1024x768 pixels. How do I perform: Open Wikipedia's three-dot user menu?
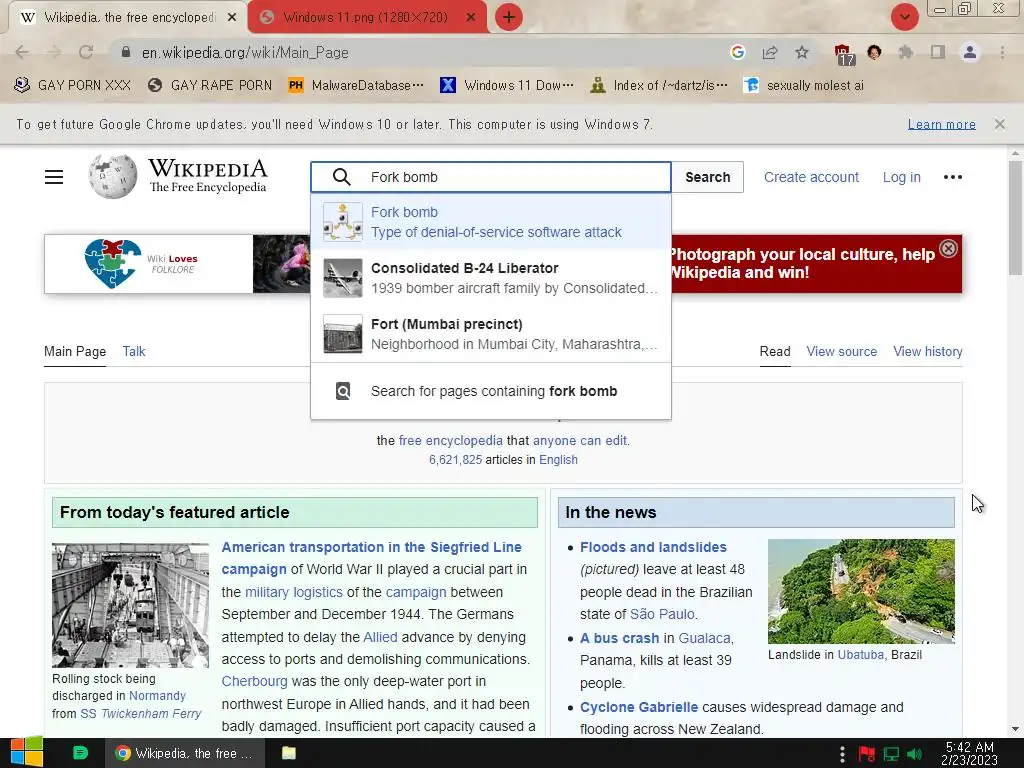coord(953,177)
